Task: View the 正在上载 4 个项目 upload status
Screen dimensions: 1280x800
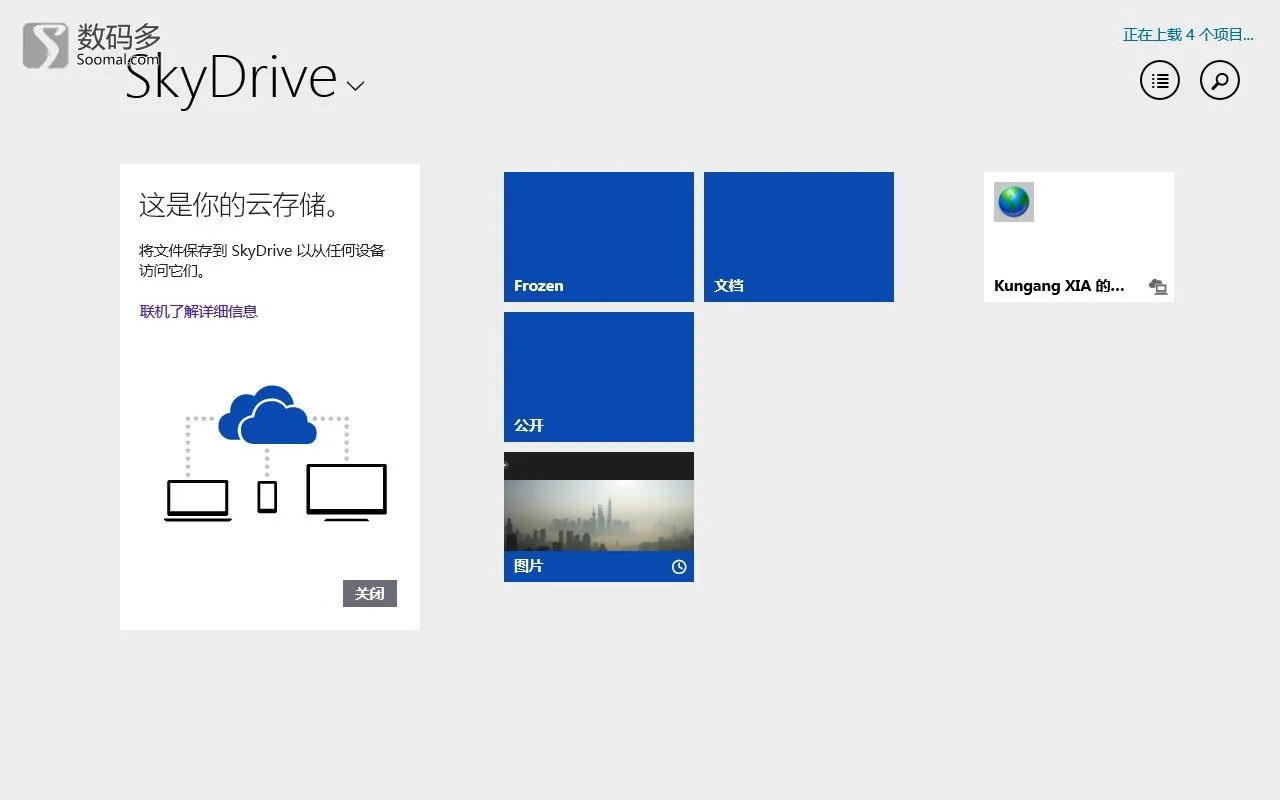Action: coord(1188,34)
